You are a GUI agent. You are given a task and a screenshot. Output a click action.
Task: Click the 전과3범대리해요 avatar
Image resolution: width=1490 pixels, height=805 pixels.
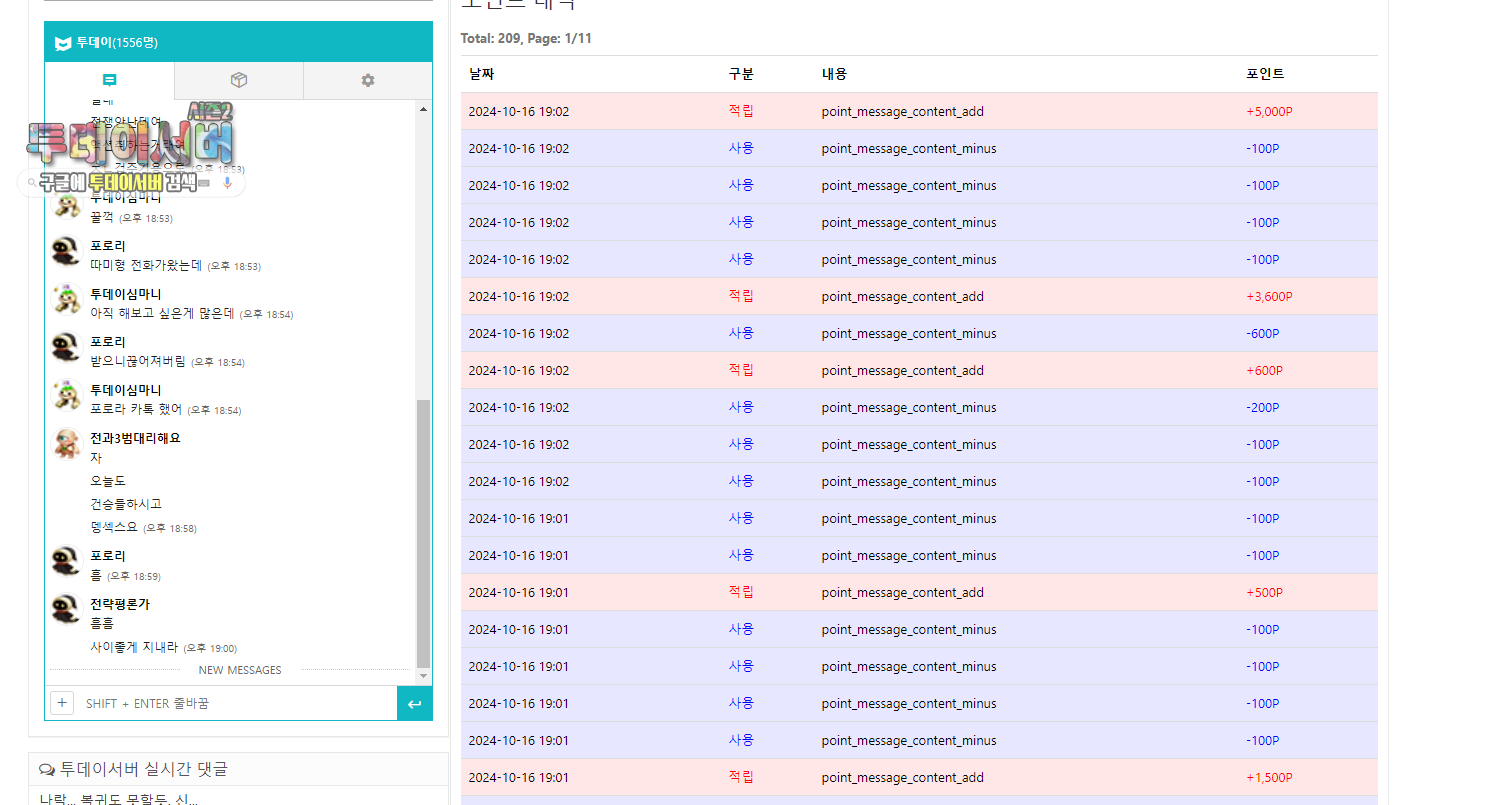(x=66, y=444)
